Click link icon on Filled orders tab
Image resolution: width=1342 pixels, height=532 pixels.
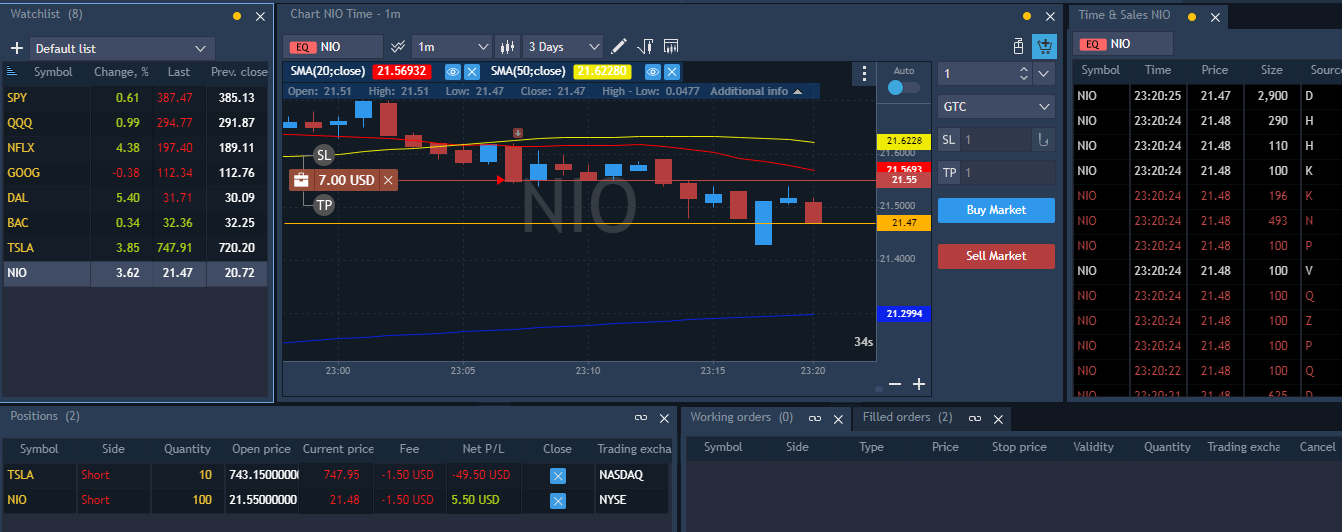click(975, 418)
